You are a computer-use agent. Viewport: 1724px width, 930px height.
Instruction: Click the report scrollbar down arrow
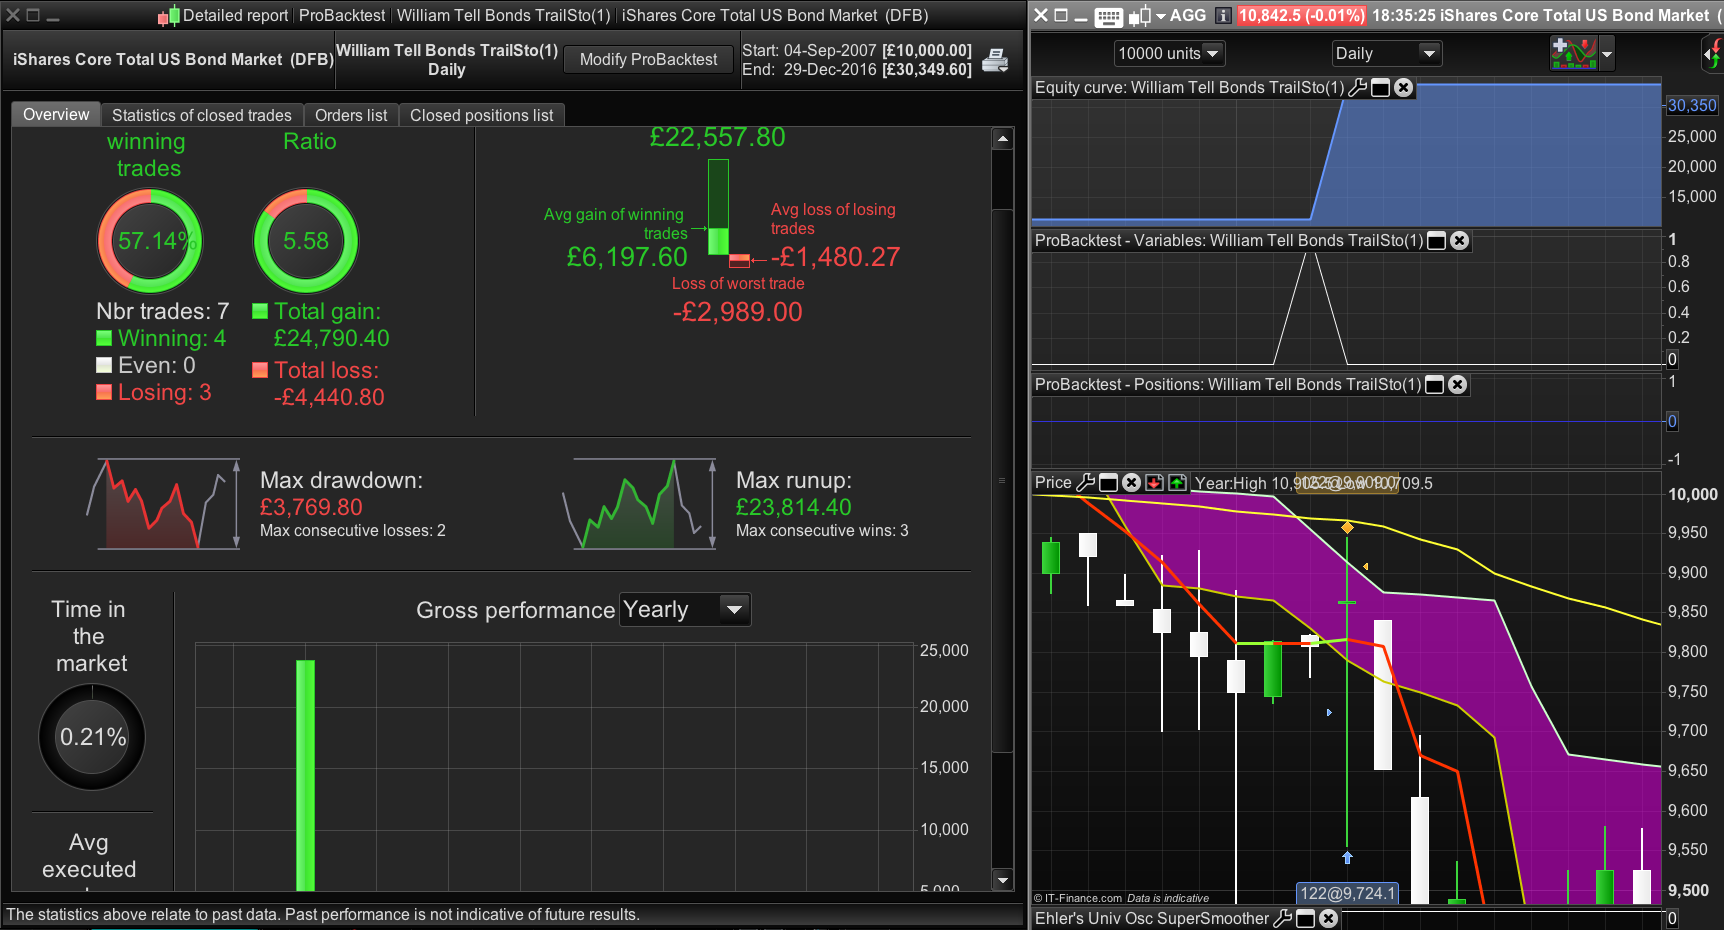pos(1003,880)
